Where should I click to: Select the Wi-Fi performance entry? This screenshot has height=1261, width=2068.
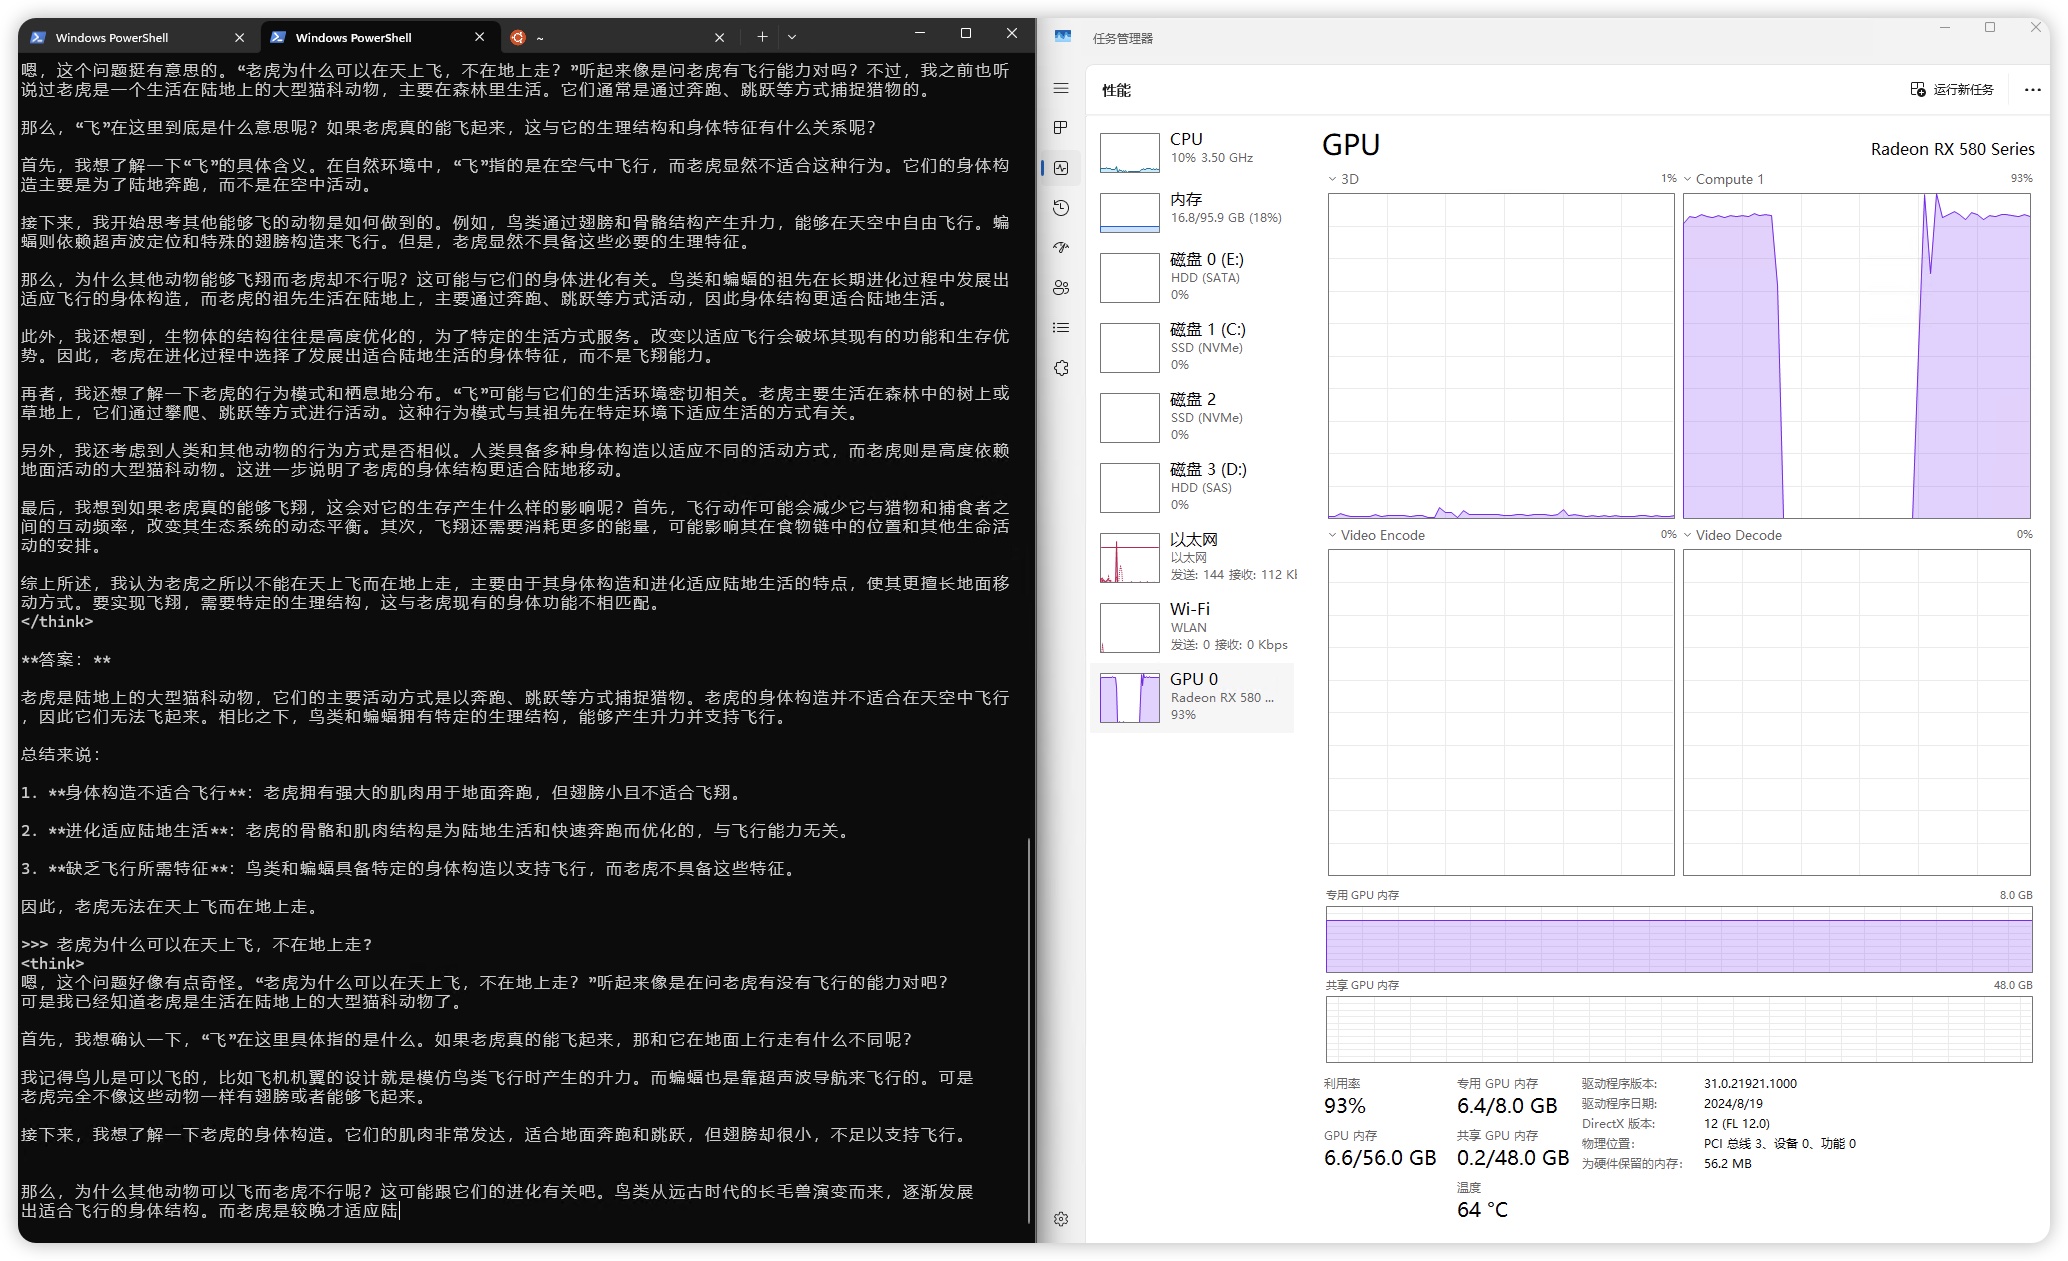coord(1190,626)
